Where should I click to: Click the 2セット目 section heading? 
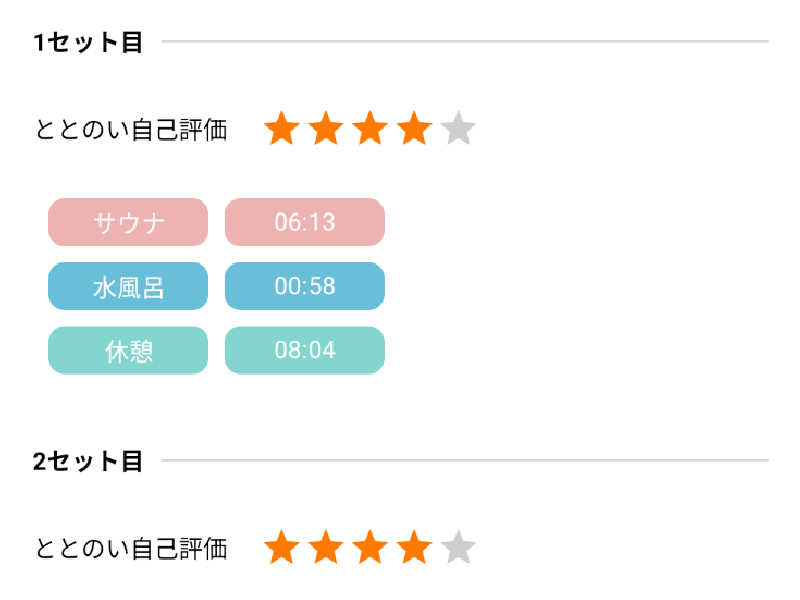[x=88, y=461]
